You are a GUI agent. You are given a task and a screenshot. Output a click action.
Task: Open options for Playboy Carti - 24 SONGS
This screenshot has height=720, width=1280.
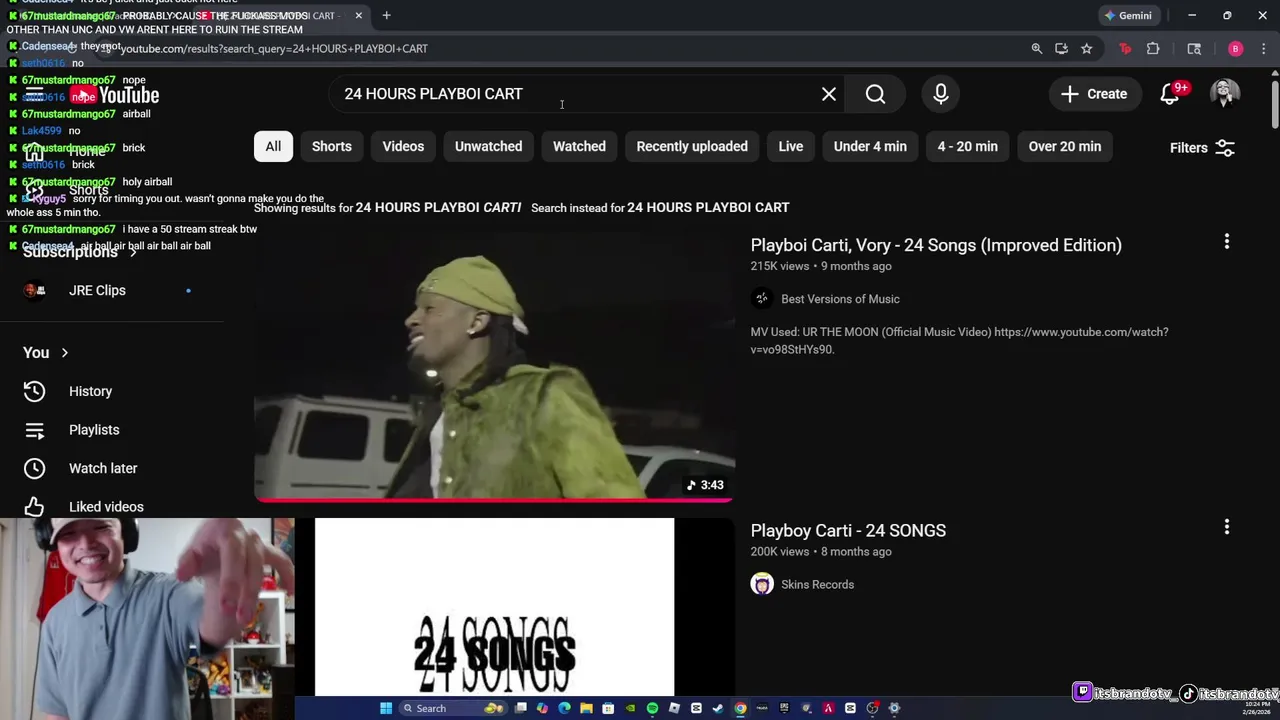pyautogui.click(x=1227, y=526)
